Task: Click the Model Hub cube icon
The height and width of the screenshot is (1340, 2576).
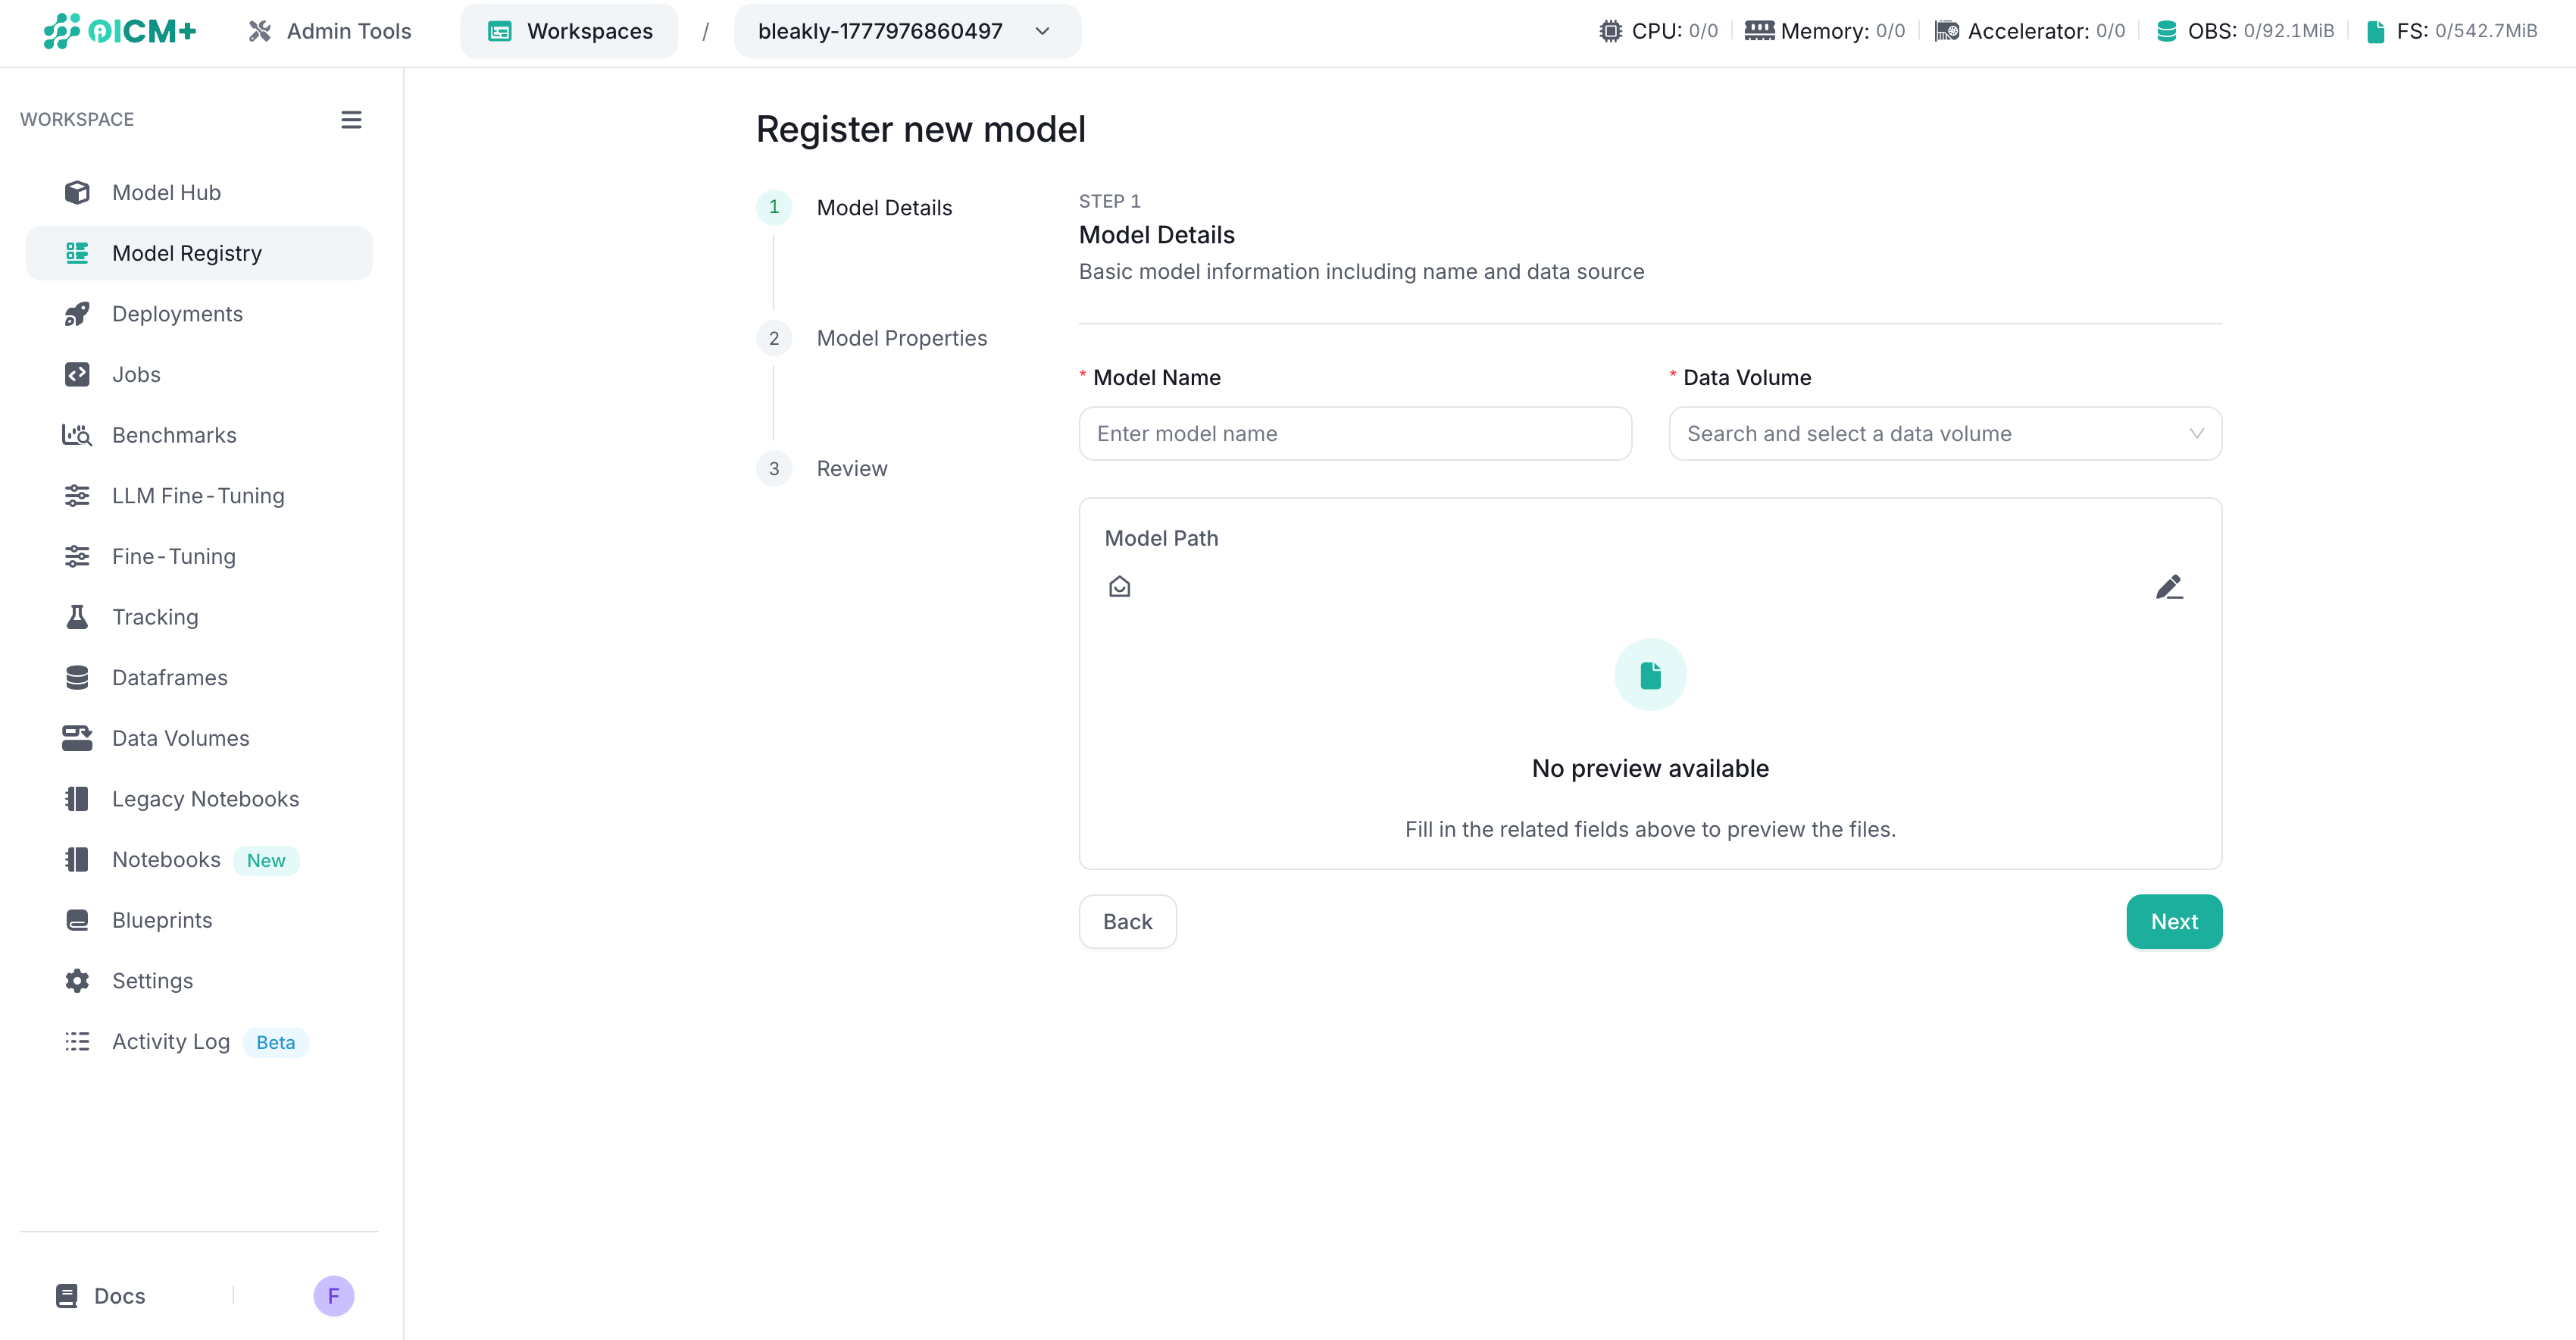Action: point(77,192)
